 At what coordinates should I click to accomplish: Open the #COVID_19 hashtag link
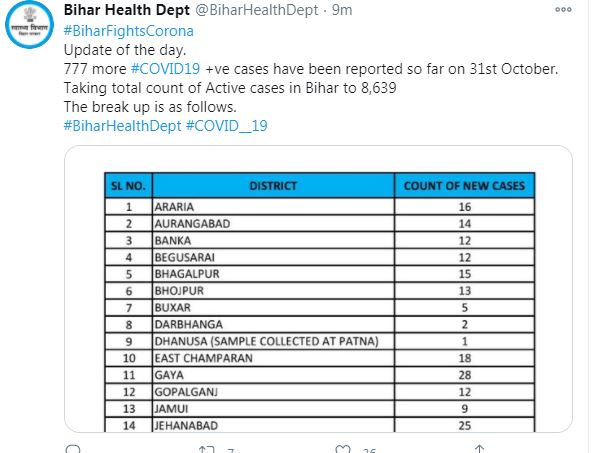click(227, 126)
